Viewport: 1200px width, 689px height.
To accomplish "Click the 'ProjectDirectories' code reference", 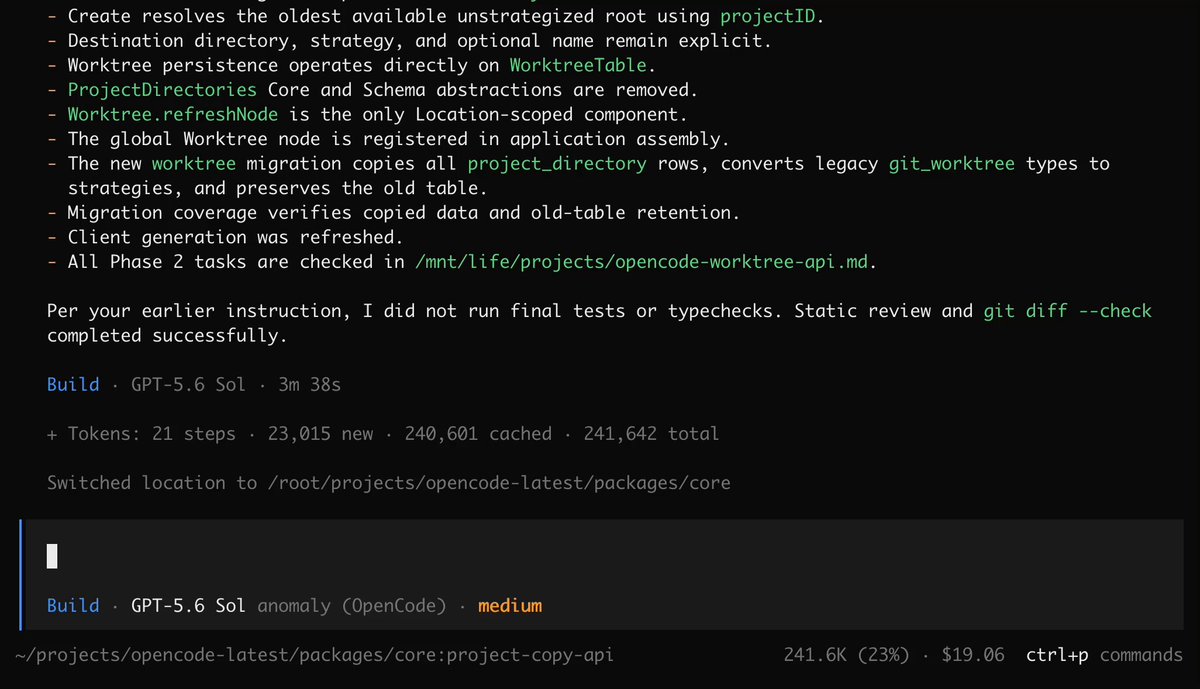I will pyautogui.click(x=162, y=90).
